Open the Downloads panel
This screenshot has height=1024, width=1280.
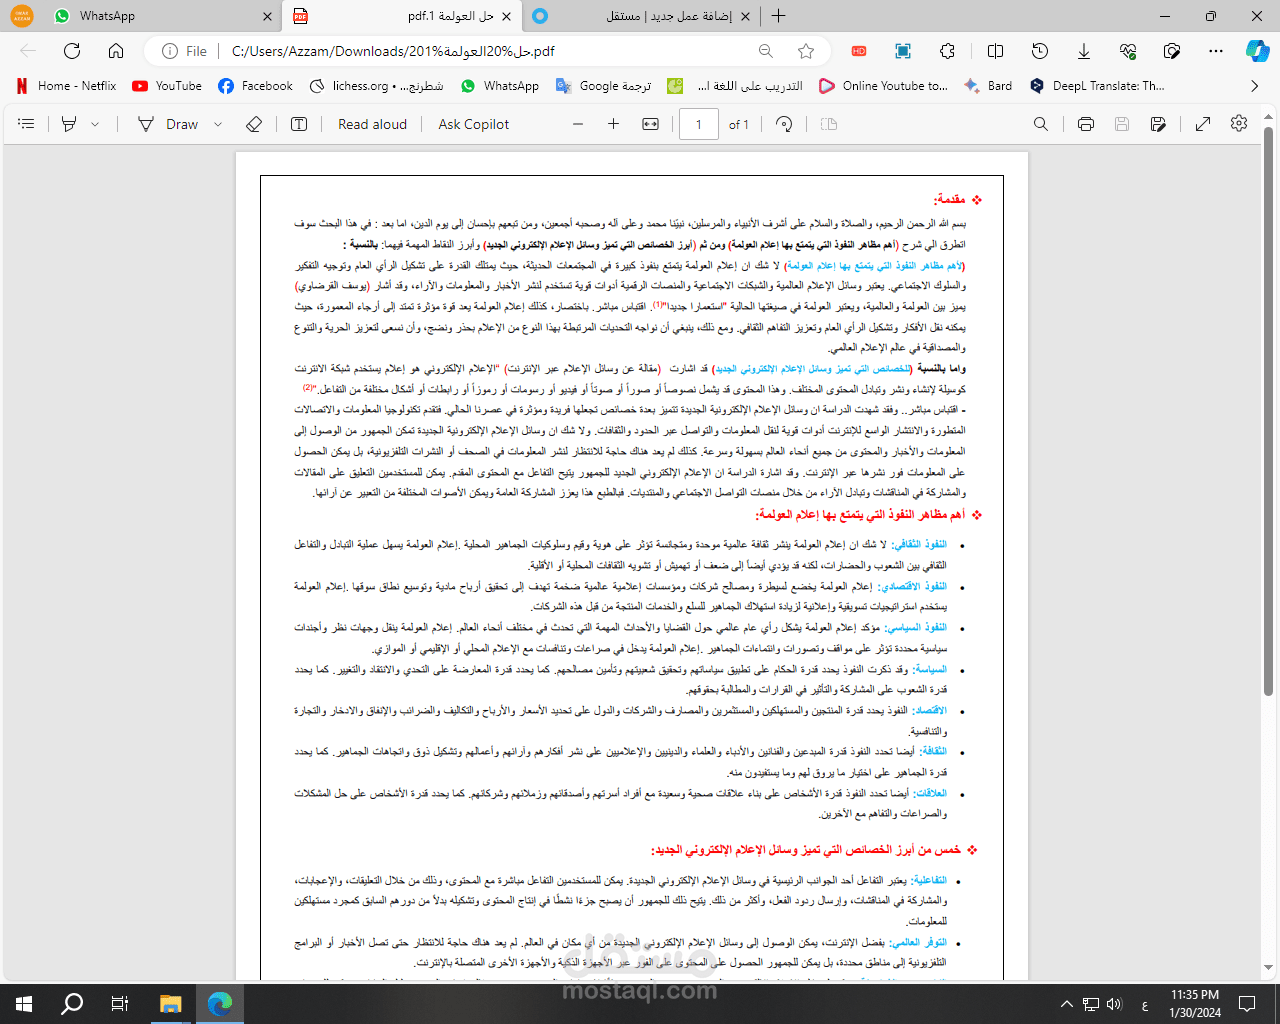[1084, 51]
